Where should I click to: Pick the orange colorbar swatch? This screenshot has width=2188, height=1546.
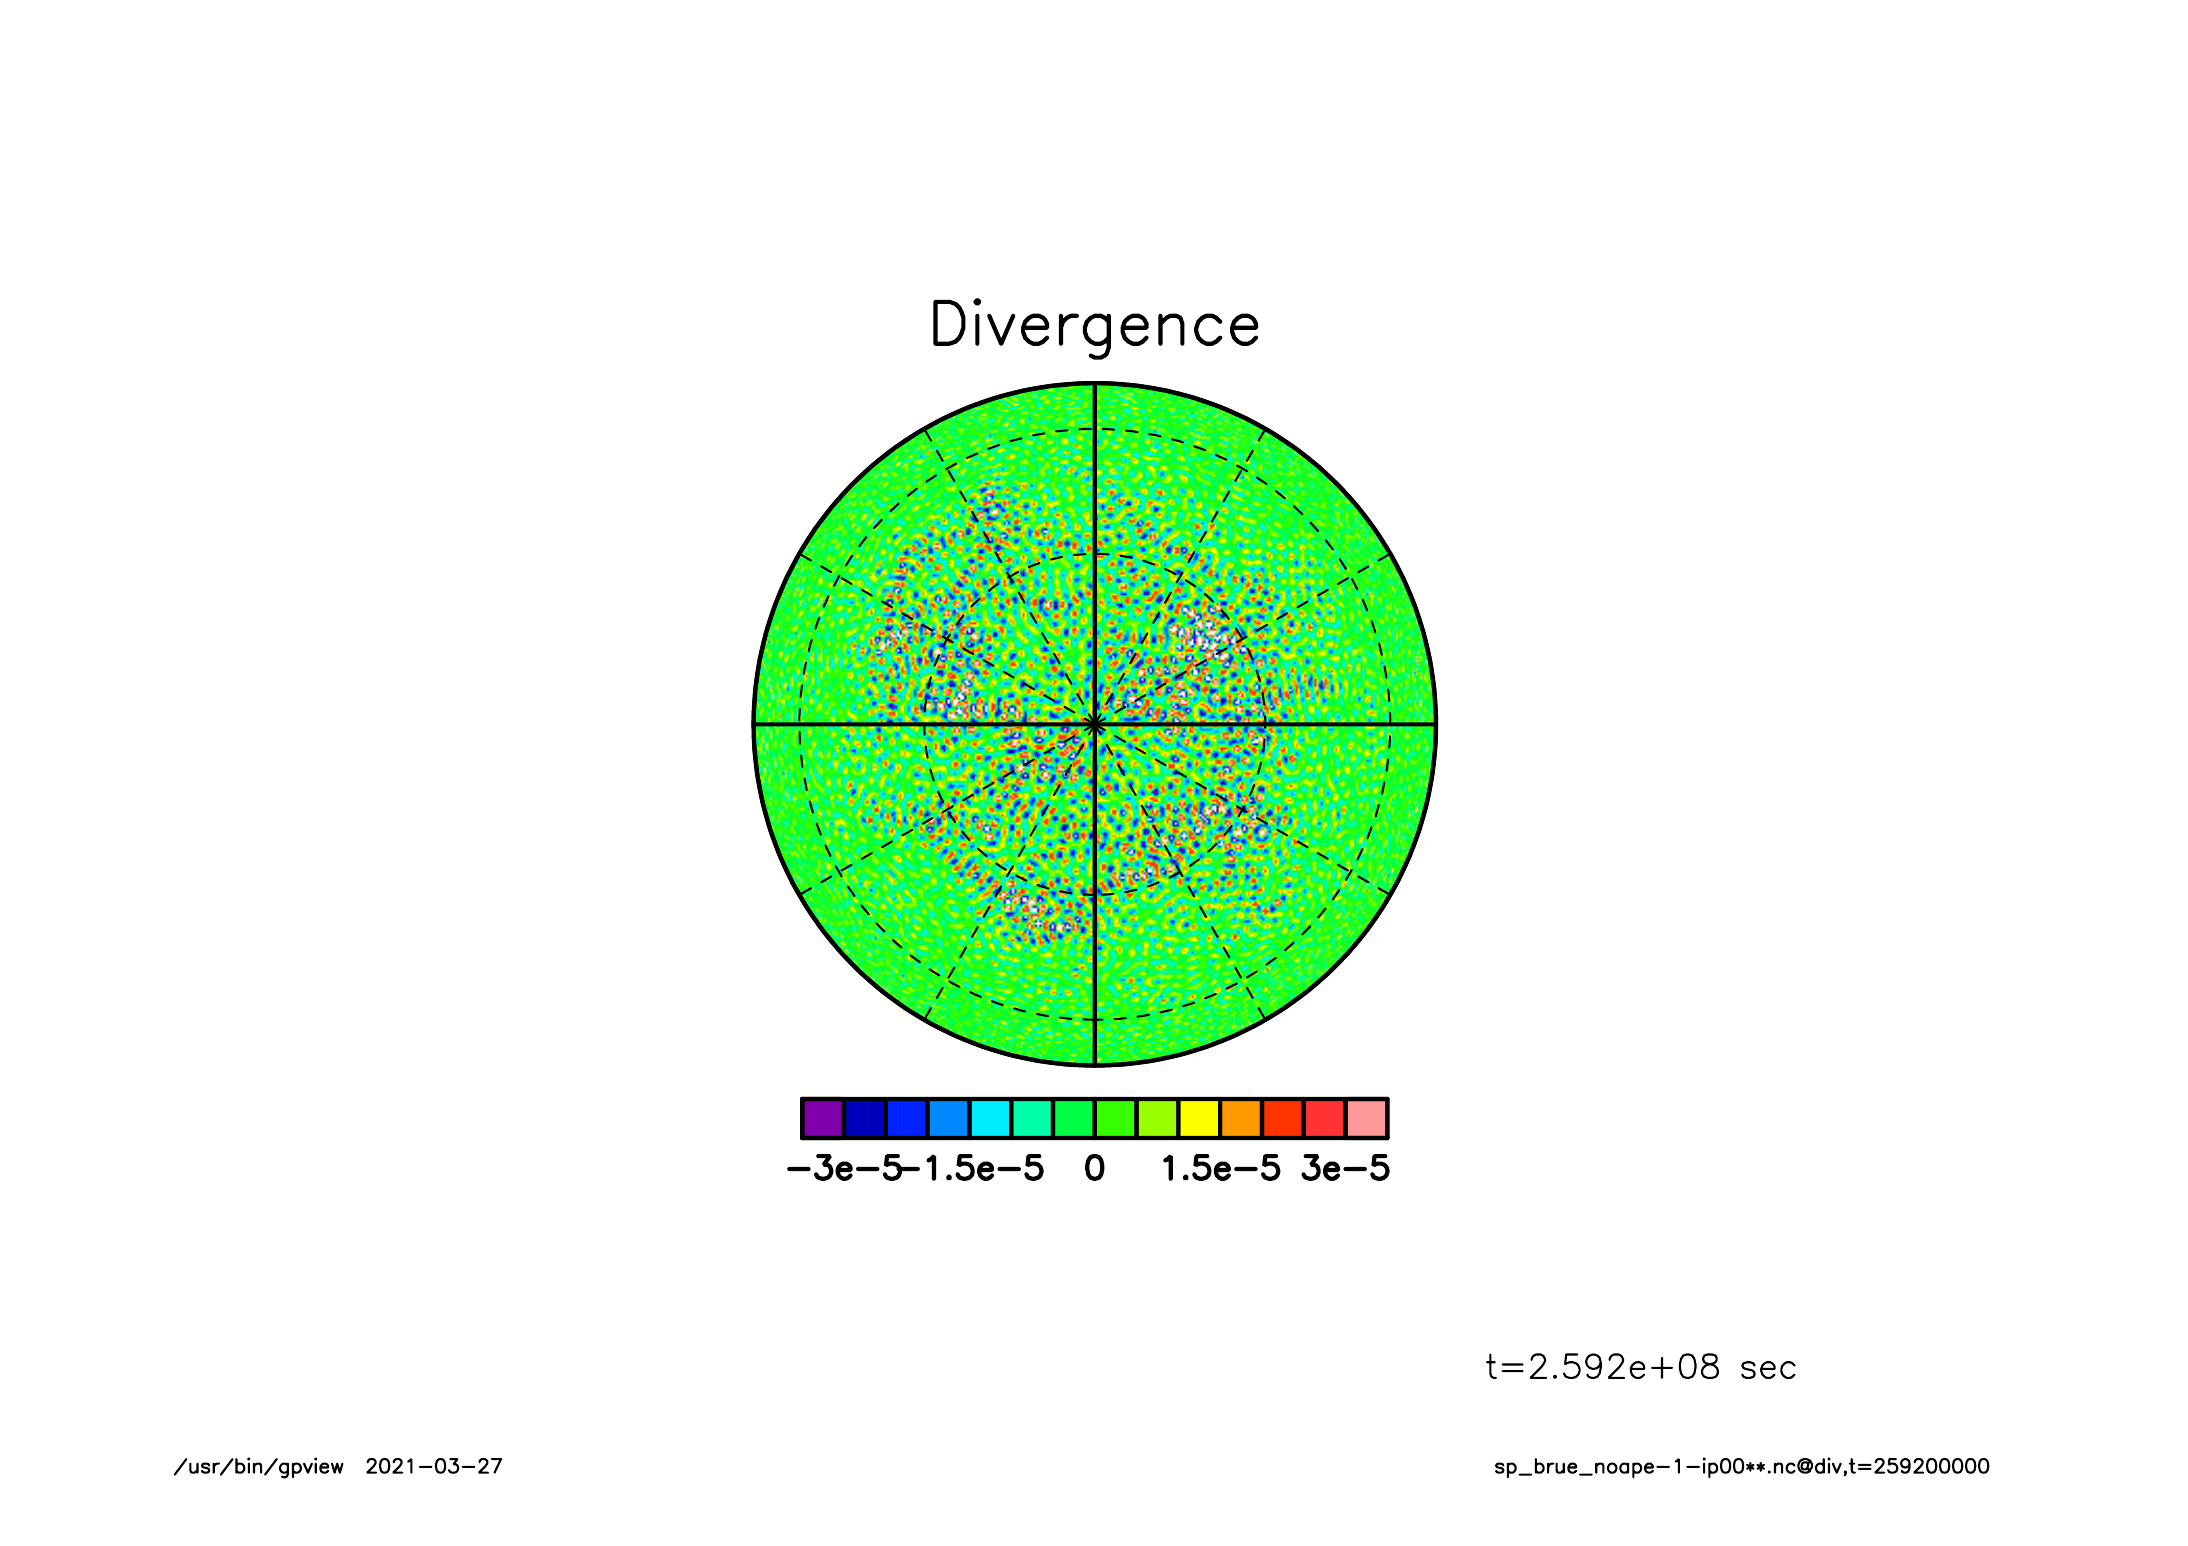coord(1241,1118)
